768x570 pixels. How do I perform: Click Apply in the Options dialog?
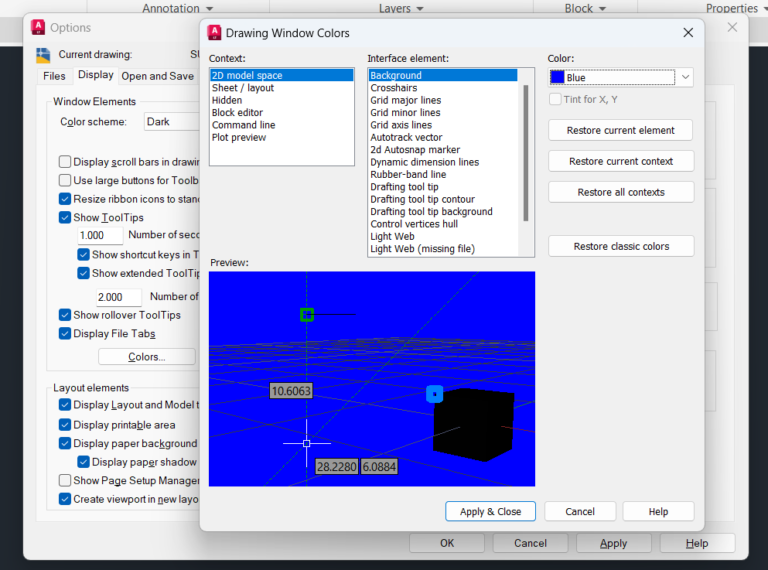pos(613,543)
